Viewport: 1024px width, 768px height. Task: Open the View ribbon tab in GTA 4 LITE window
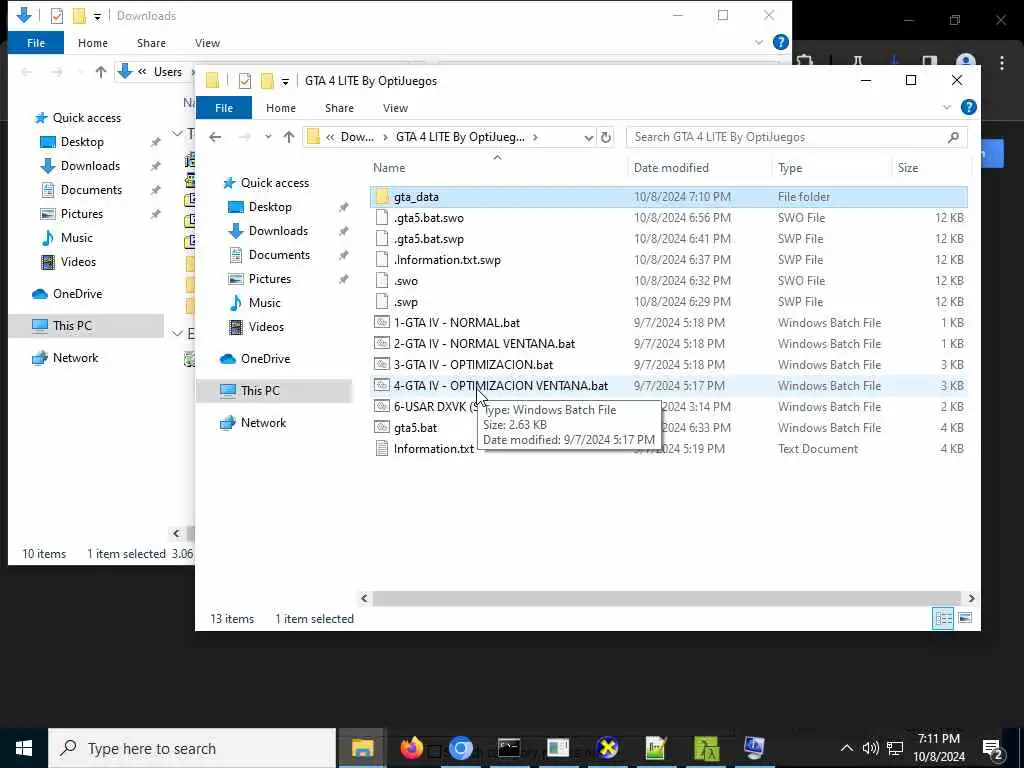[395, 108]
